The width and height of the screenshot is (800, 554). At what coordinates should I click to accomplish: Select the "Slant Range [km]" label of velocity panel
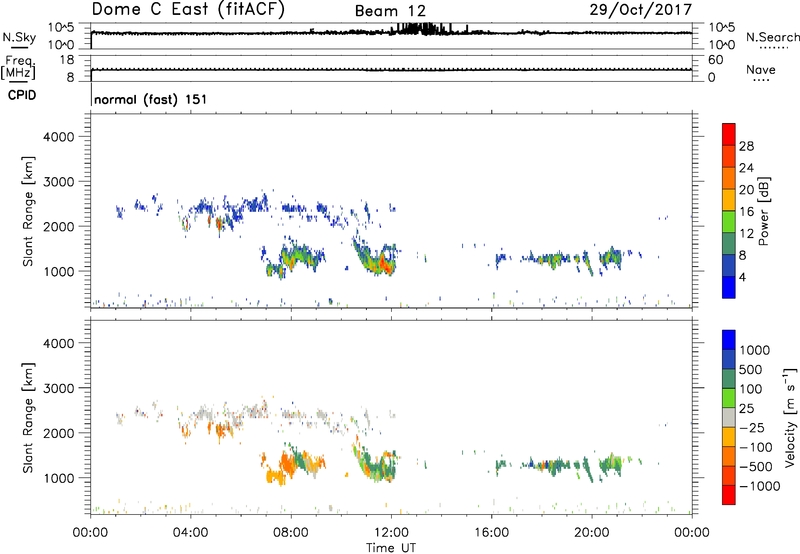(x=28, y=418)
